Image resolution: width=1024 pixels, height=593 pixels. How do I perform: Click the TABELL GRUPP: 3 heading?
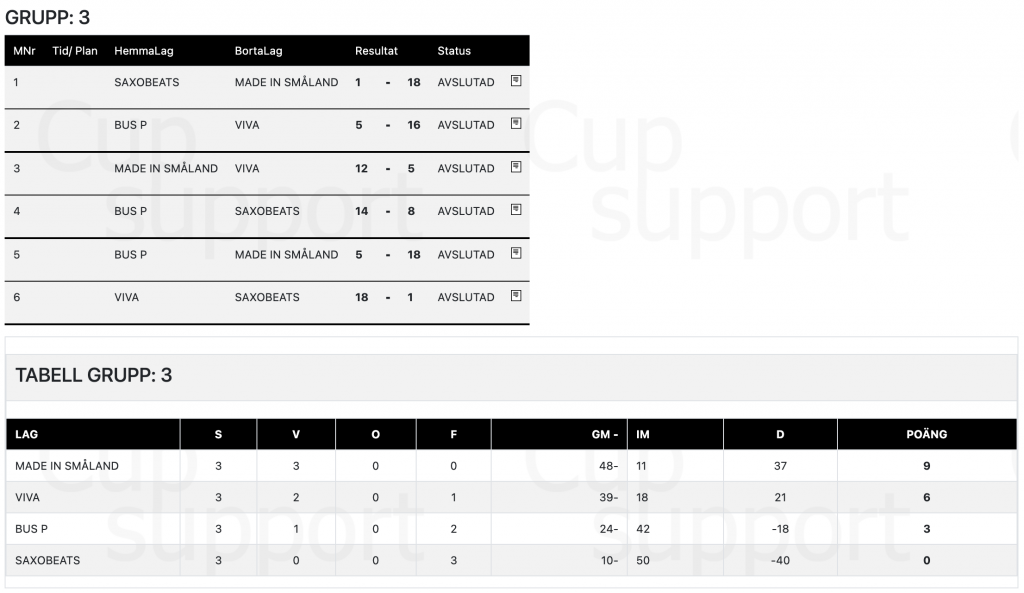click(x=93, y=375)
